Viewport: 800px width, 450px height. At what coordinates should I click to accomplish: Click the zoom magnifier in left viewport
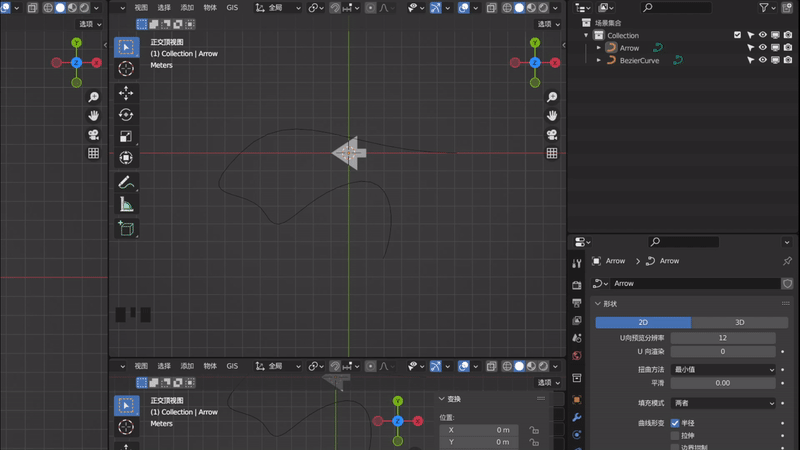point(93,97)
